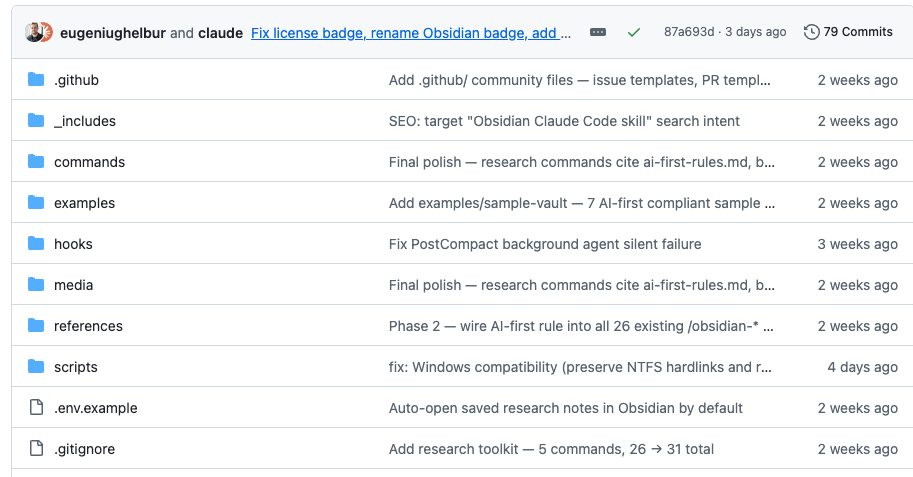The width and height of the screenshot is (913, 477).
Task: Expand commit message with ellipsis button
Action: point(598,33)
